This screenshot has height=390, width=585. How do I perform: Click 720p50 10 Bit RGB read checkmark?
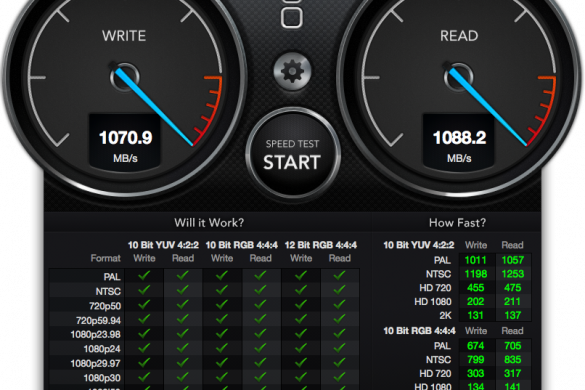pyautogui.click(x=260, y=304)
